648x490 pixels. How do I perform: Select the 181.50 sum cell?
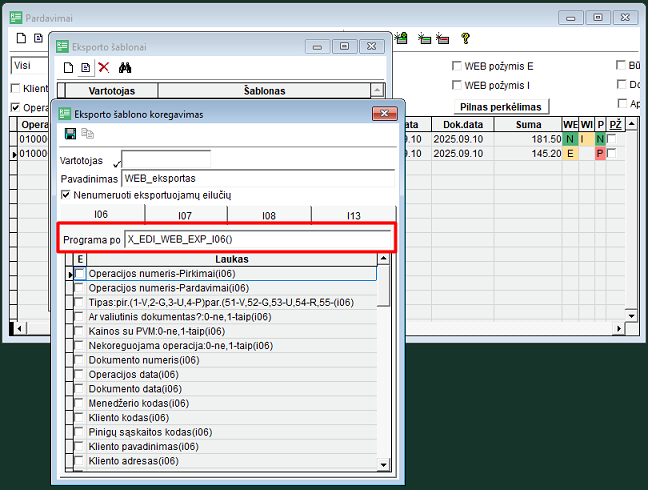528,139
